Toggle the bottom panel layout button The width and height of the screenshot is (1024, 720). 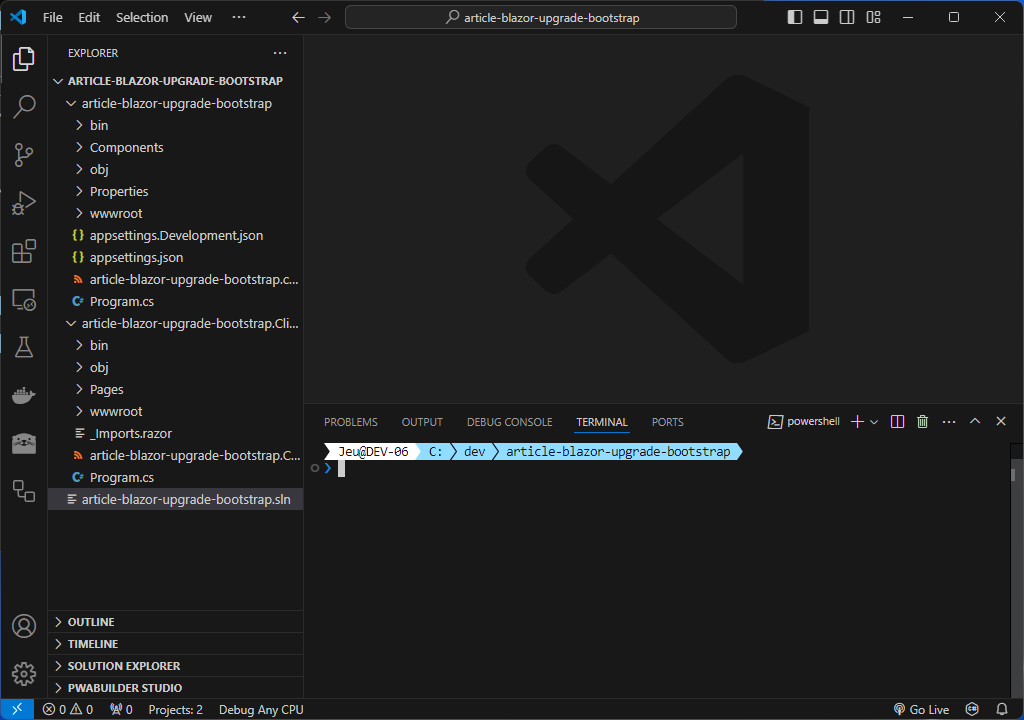821,17
